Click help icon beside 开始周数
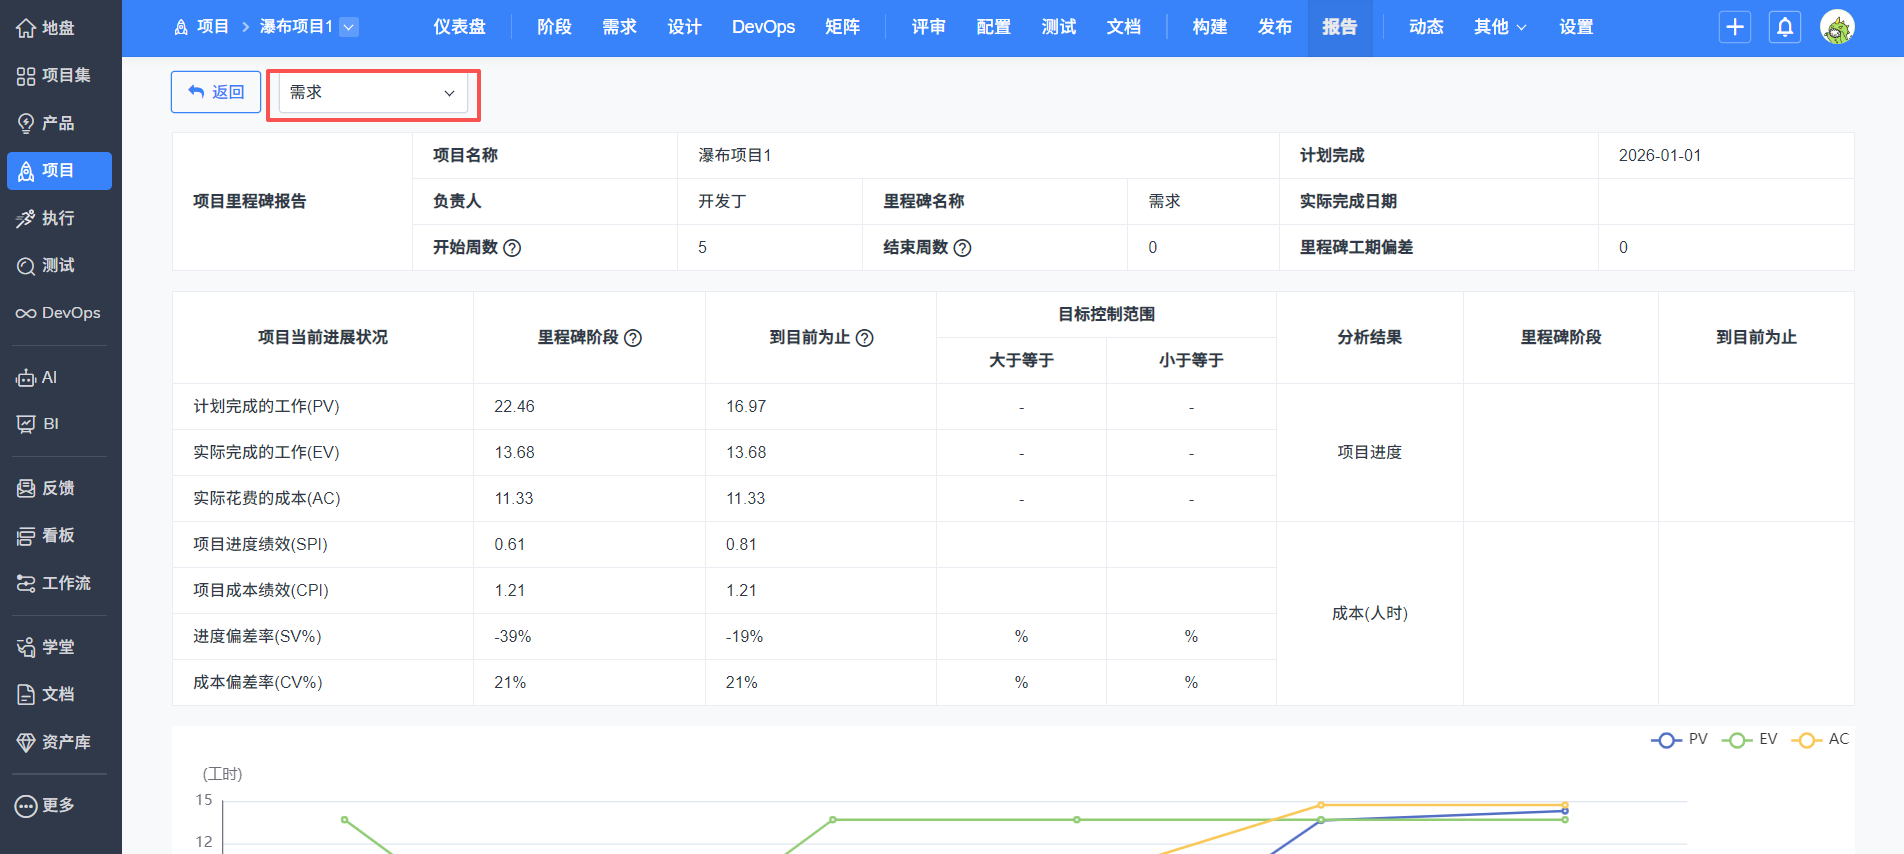Screen dimensions: 1904x854 pos(512,248)
